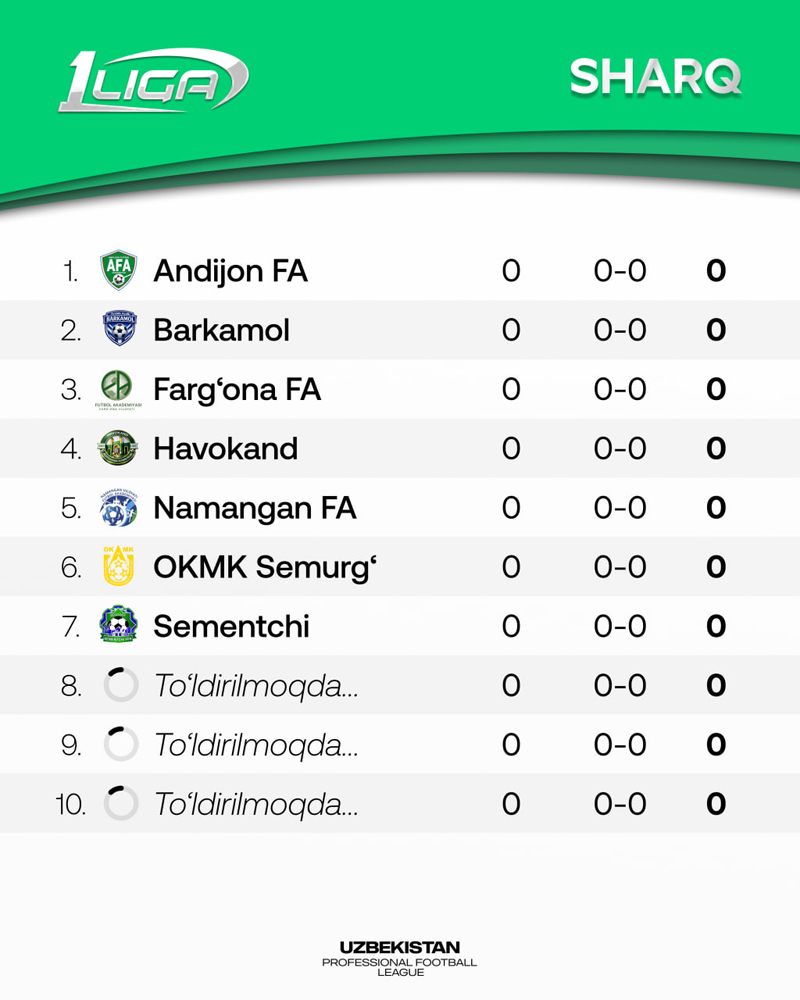Click Havokand's 0-0 goal record
The height and width of the screenshot is (1000, 800).
(620, 449)
